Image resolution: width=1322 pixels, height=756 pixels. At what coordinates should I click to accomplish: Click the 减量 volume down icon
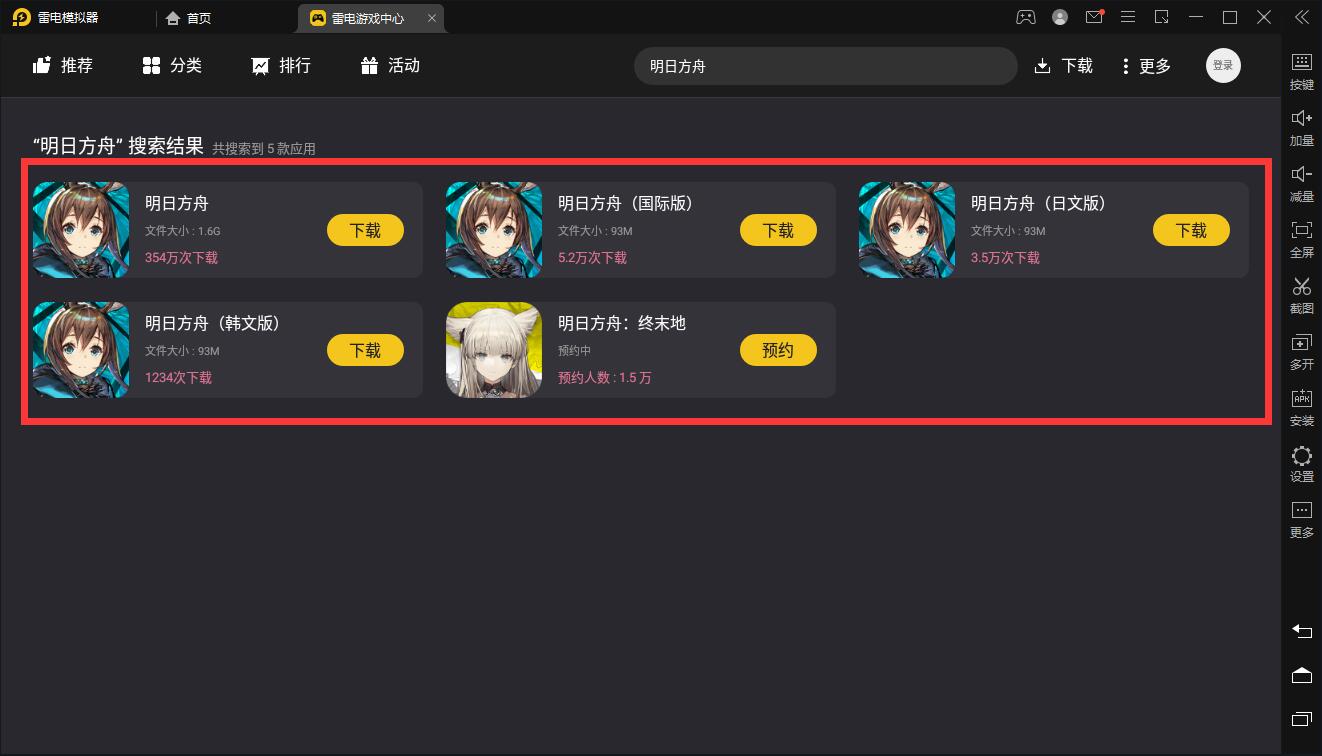pyautogui.click(x=1301, y=184)
